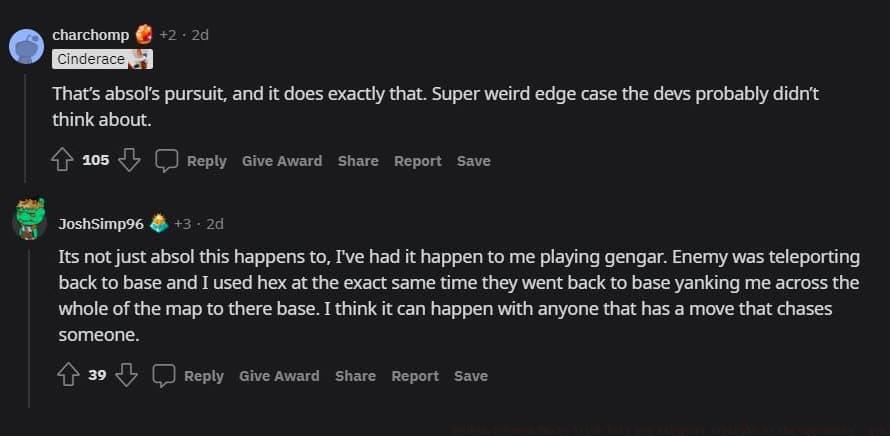Give Award to charchomp's comment

(282, 161)
